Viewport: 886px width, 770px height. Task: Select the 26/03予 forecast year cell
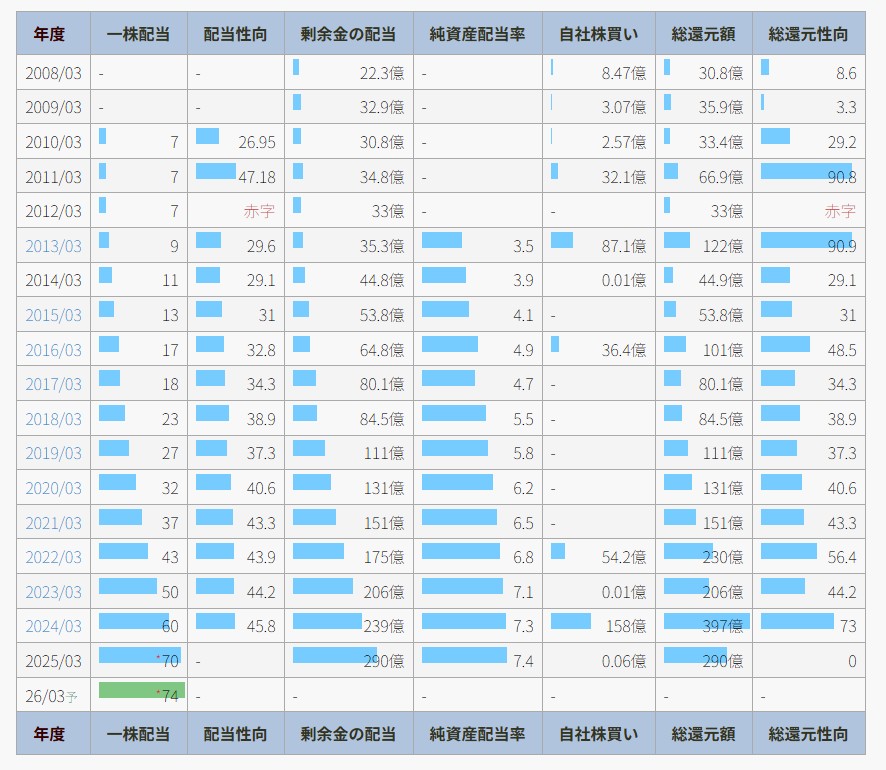(54, 696)
